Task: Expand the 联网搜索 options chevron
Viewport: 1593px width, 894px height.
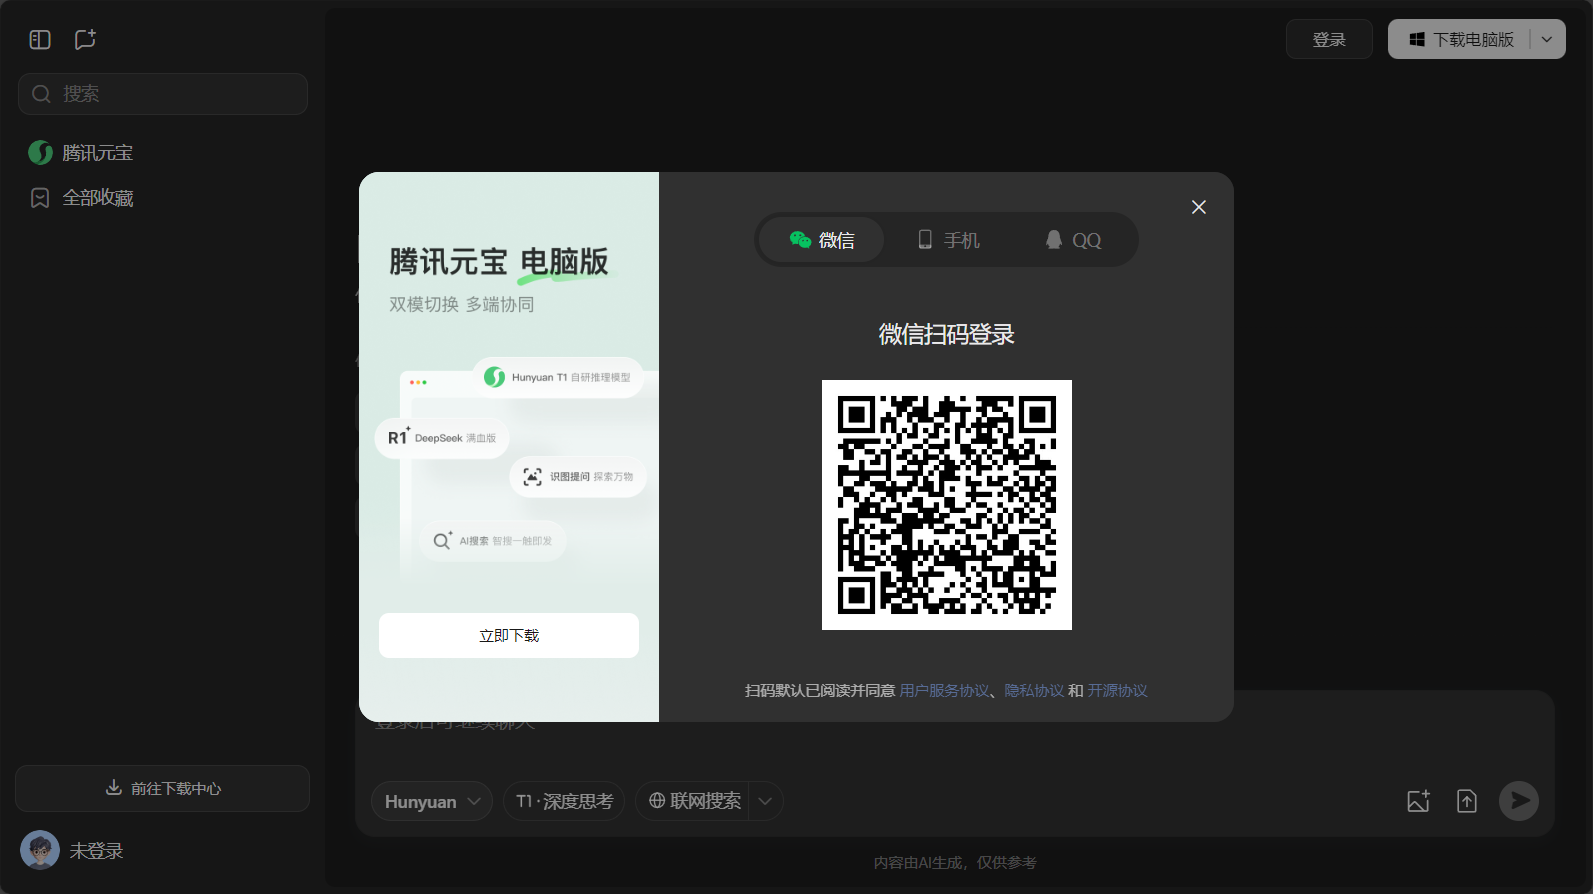Action: tap(766, 801)
